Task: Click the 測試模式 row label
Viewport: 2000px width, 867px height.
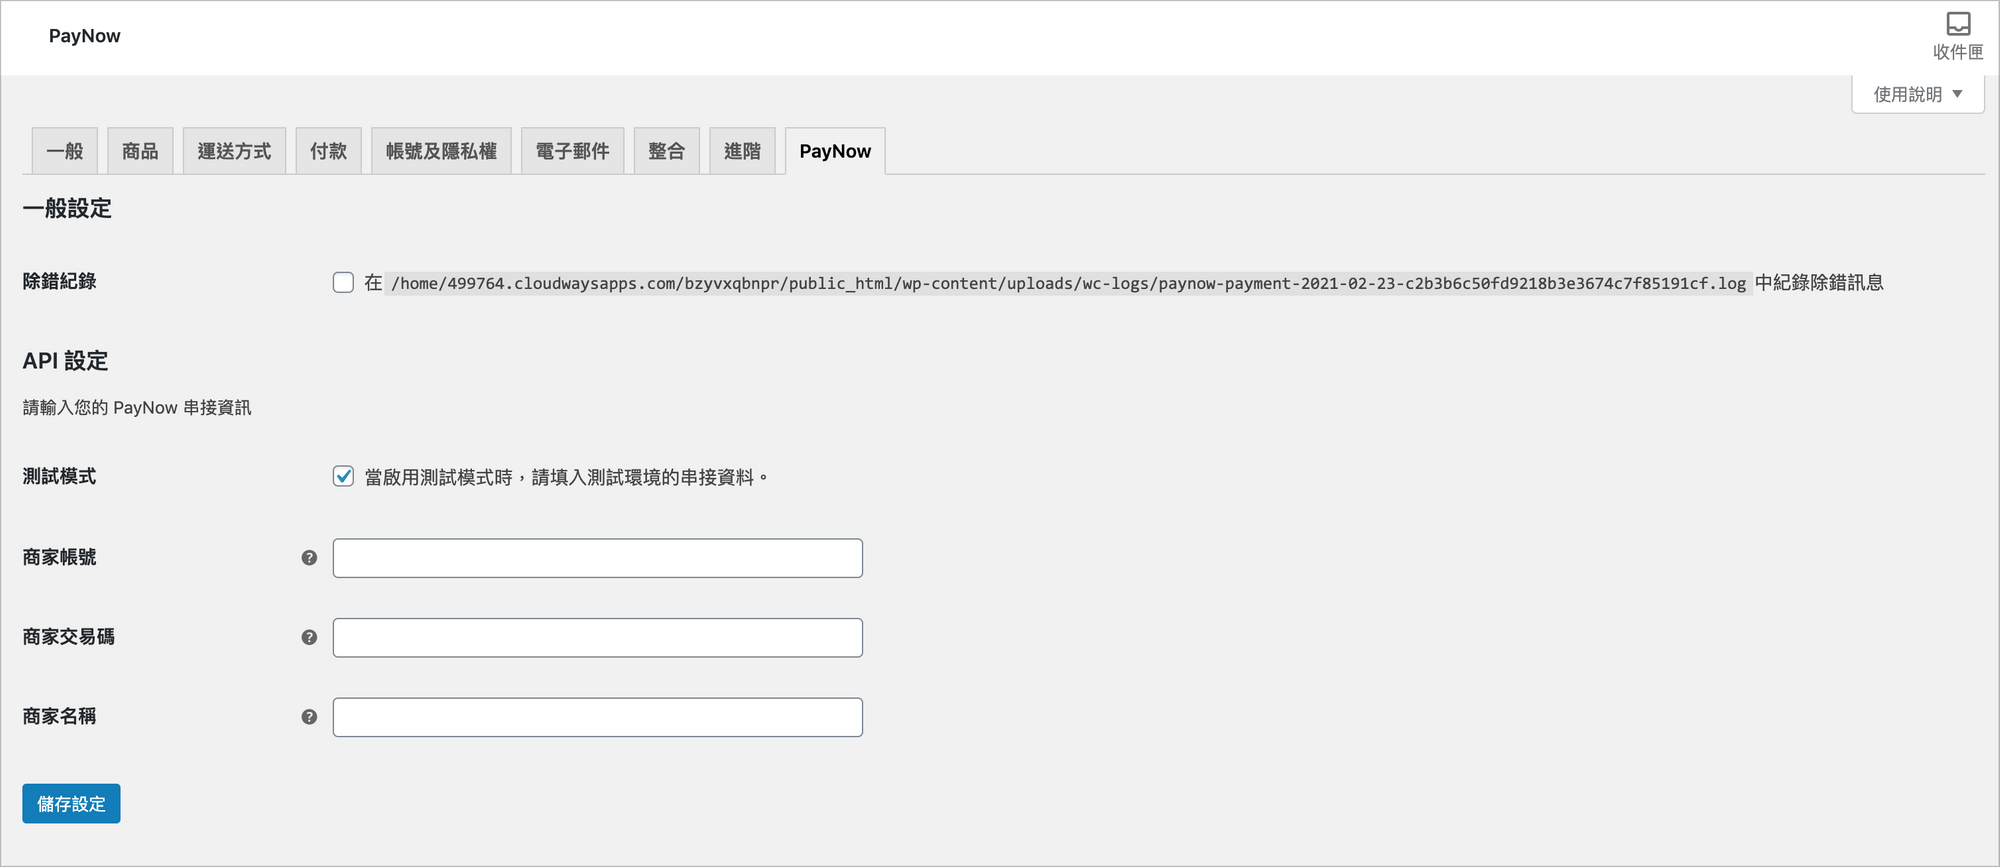Action: (x=60, y=476)
